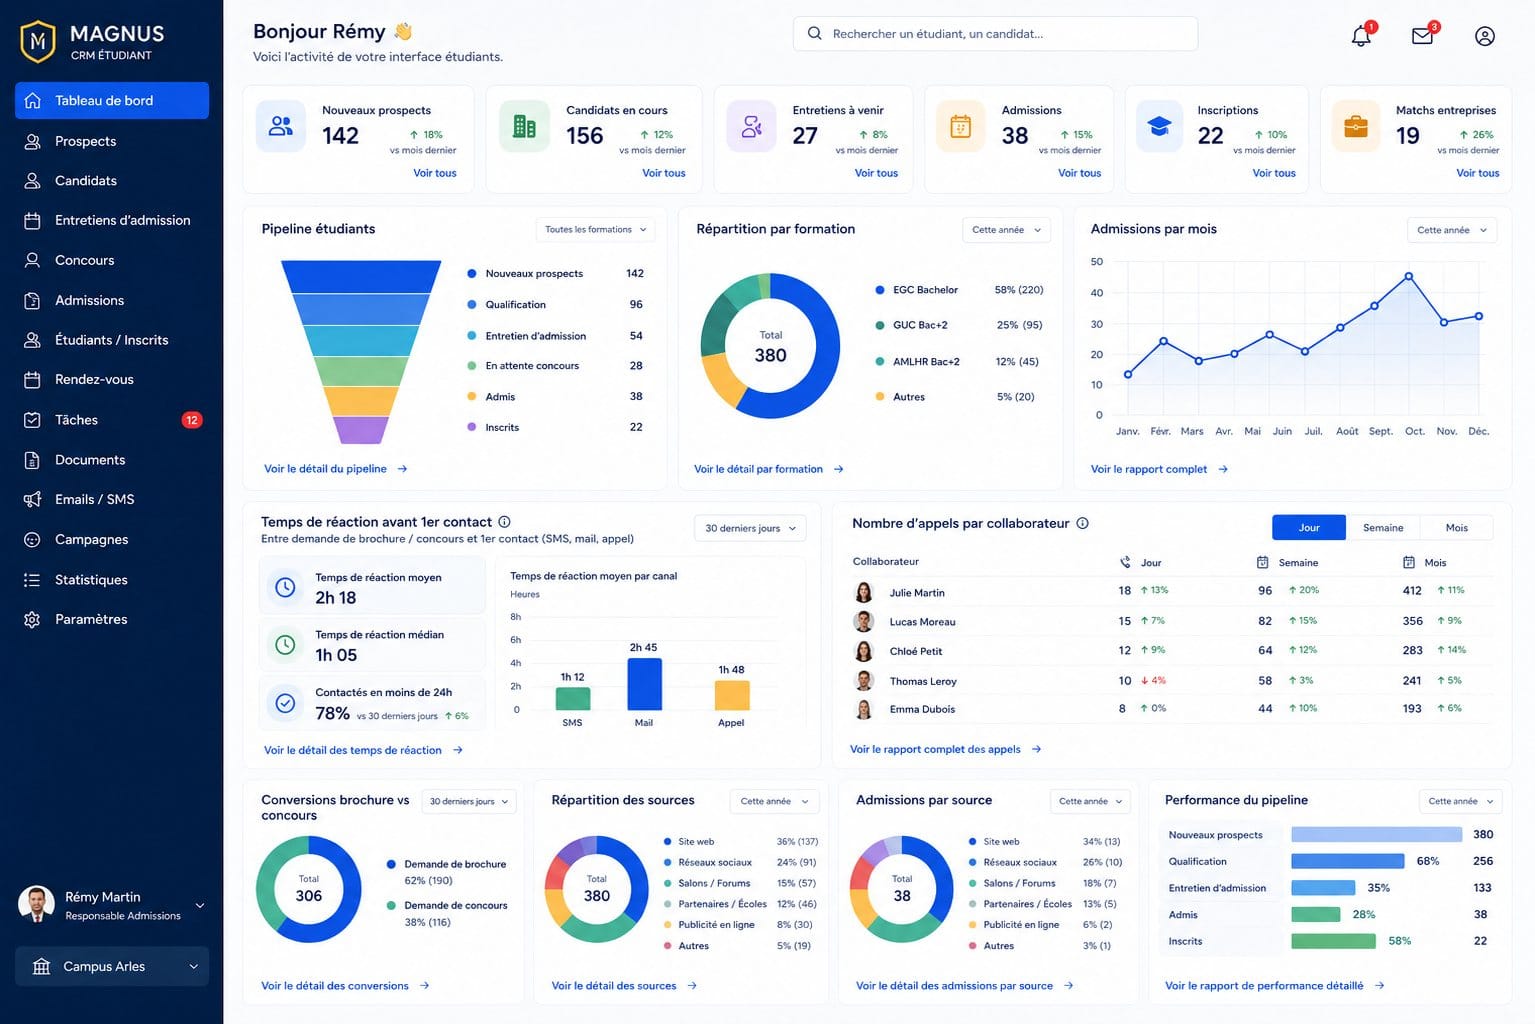The height and width of the screenshot is (1024, 1535).
Task: Open notifications bell icon
Action: point(1361,36)
